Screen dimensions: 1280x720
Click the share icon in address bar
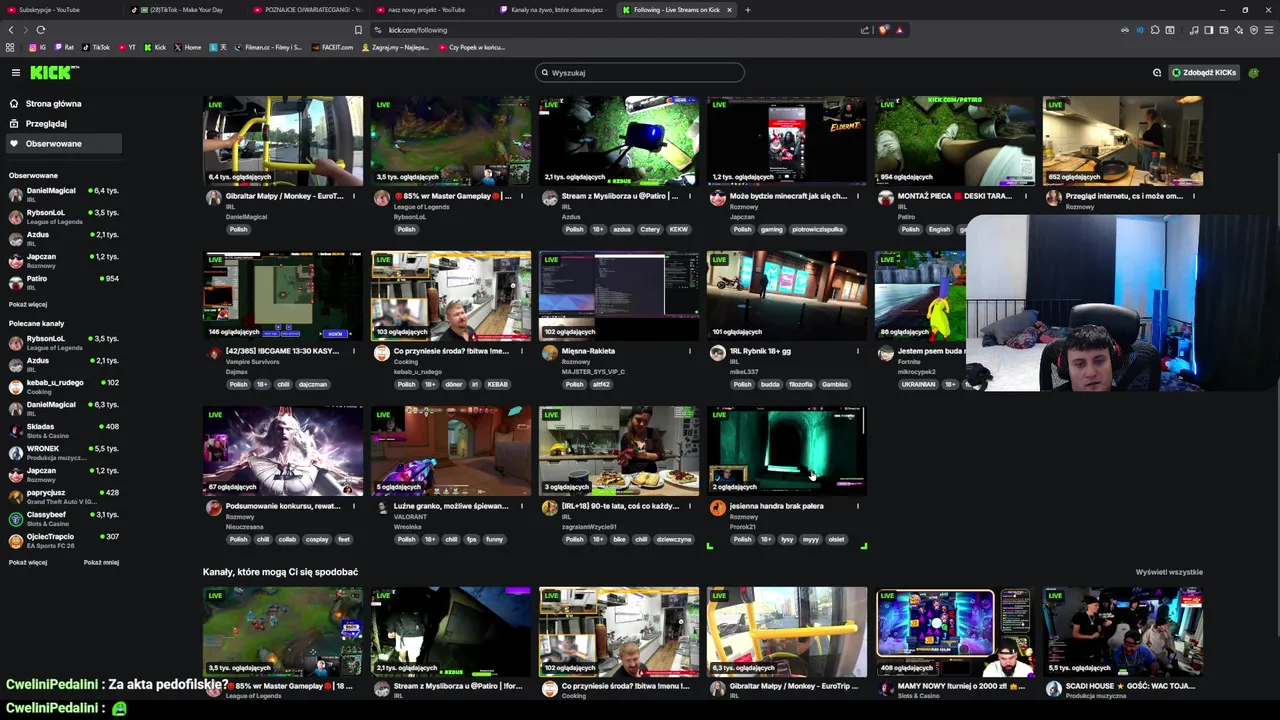point(865,30)
